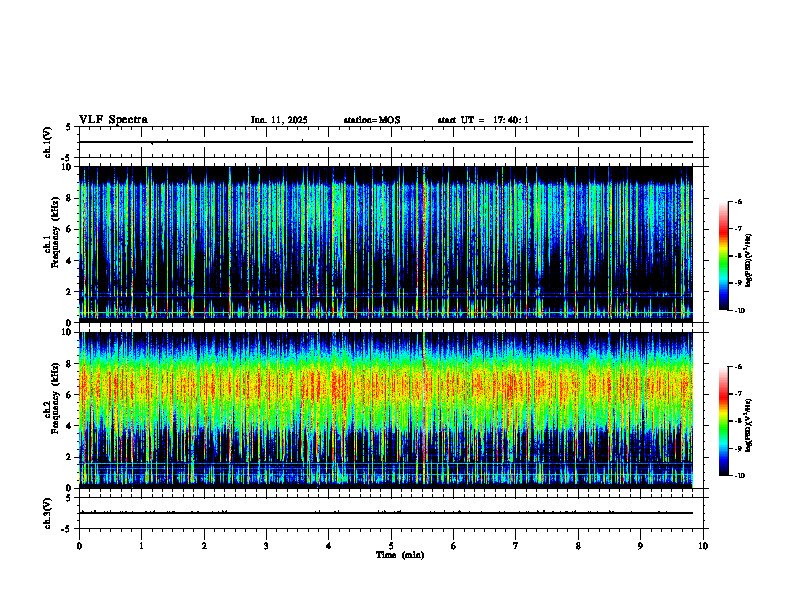Image resolution: width=792 pixels, height=612 pixels.
Task: Click the "2" kHz tick on ch.2 axis
Action: (x=70, y=457)
